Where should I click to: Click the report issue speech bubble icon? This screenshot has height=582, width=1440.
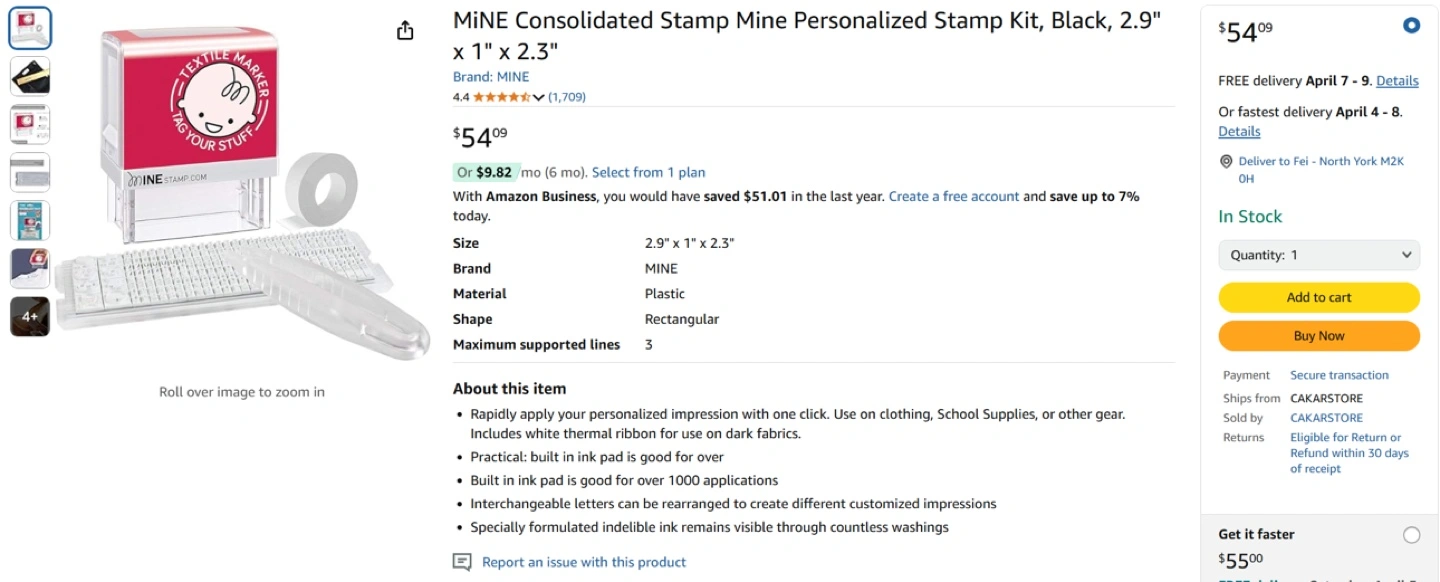click(462, 562)
